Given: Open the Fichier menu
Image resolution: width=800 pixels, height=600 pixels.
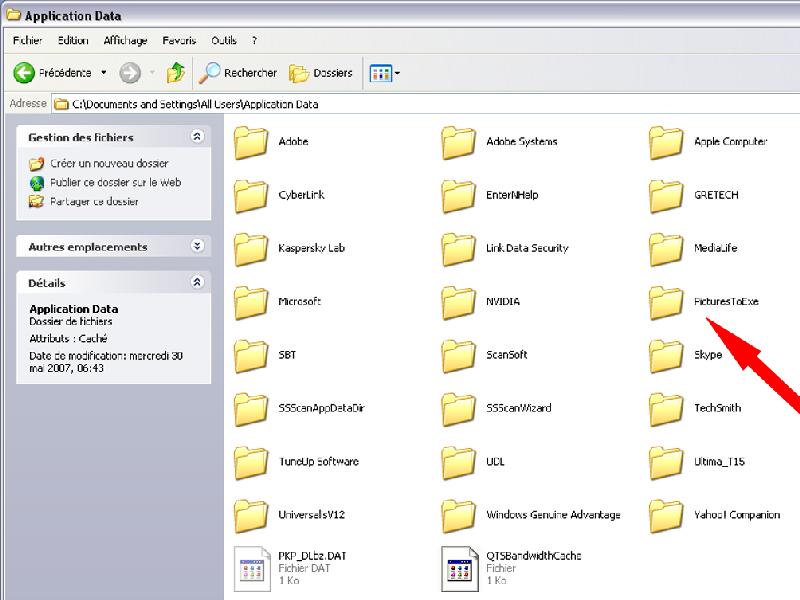Looking at the screenshot, I should (x=28, y=40).
